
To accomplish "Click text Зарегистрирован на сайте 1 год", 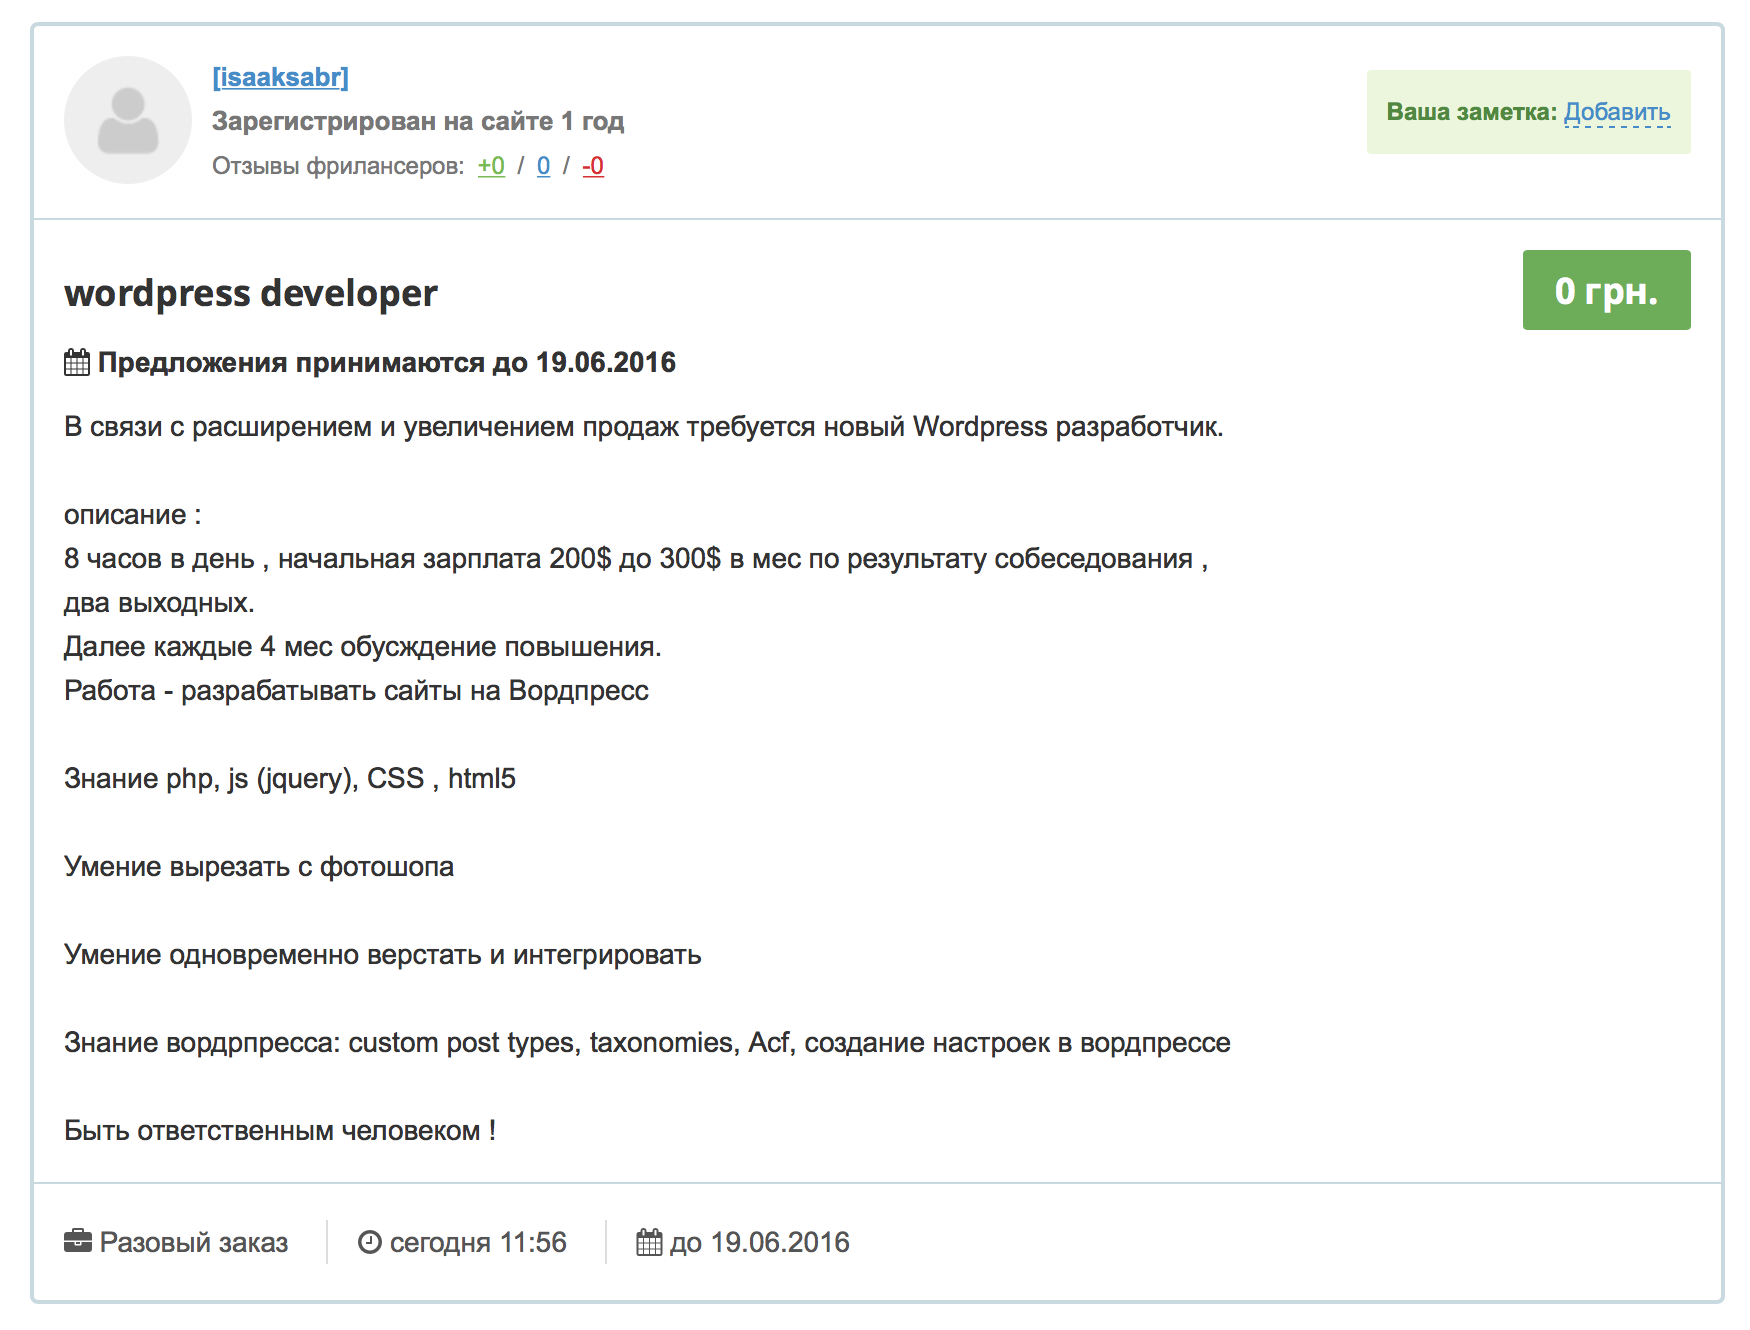I will (418, 121).
